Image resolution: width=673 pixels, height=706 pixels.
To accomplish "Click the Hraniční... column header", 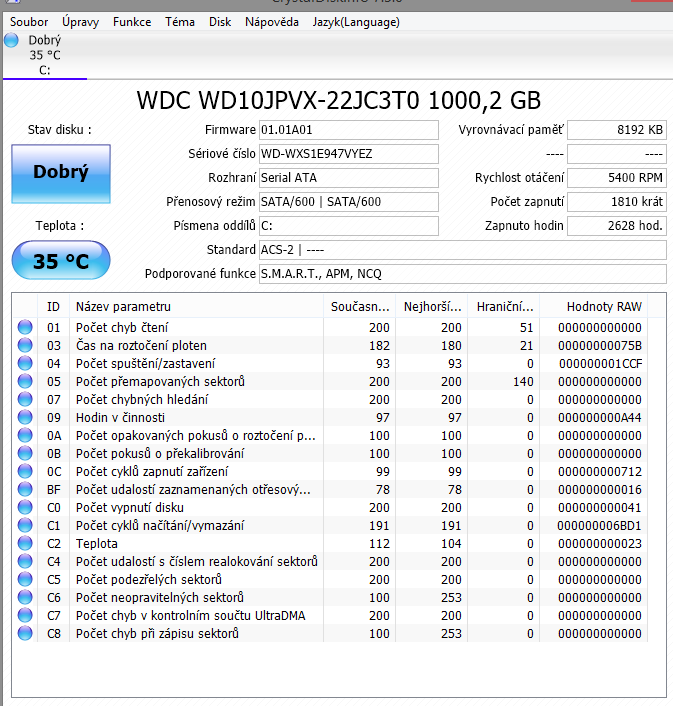I will [504, 307].
